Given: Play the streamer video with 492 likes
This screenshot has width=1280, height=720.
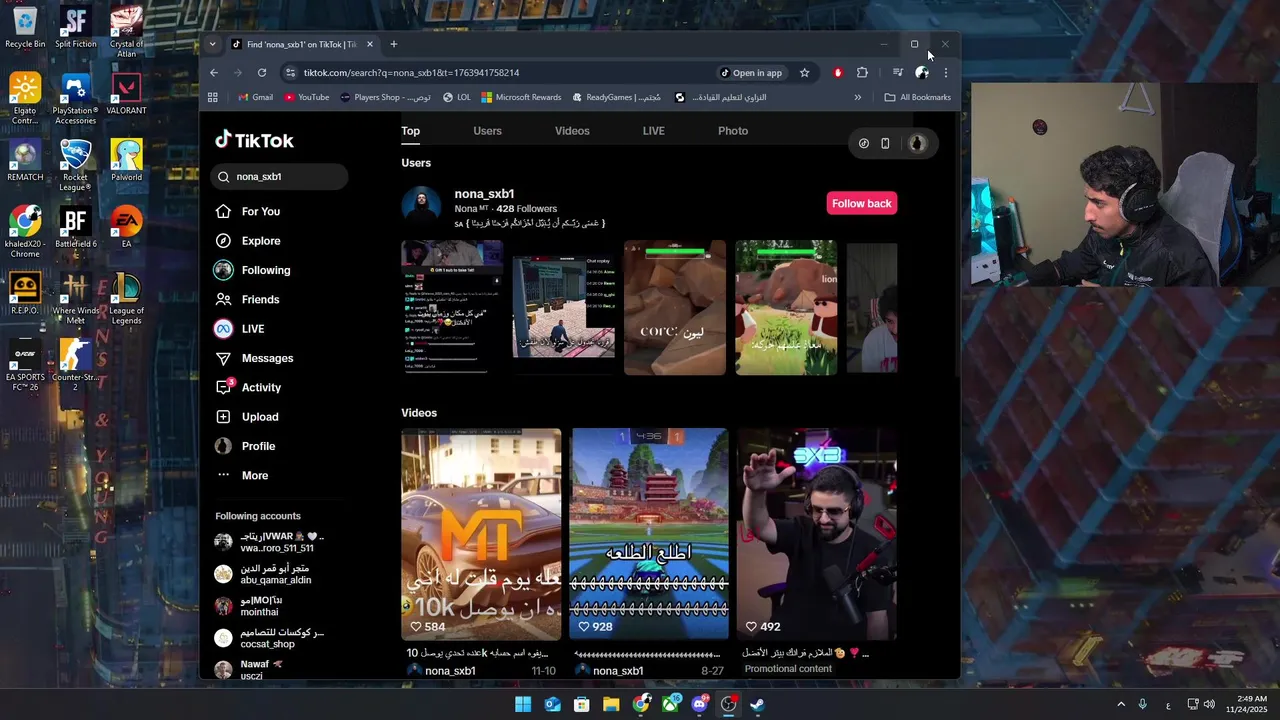Looking at the screenshot, I should (817, 534).
